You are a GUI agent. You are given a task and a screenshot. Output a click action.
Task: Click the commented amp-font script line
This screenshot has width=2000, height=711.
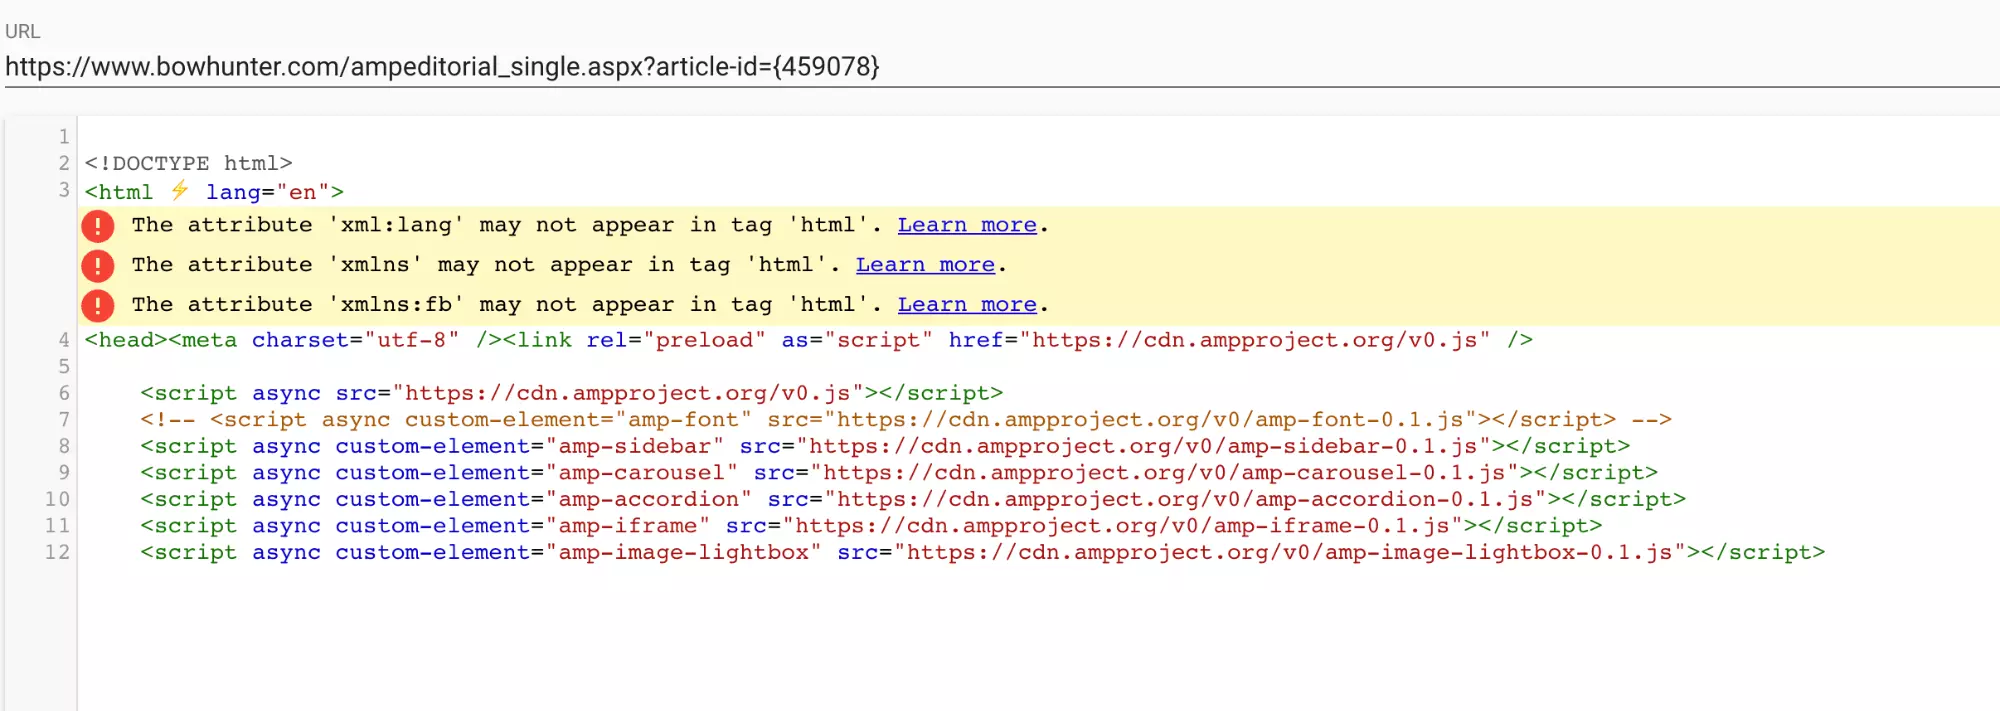(x=906, y=420)
